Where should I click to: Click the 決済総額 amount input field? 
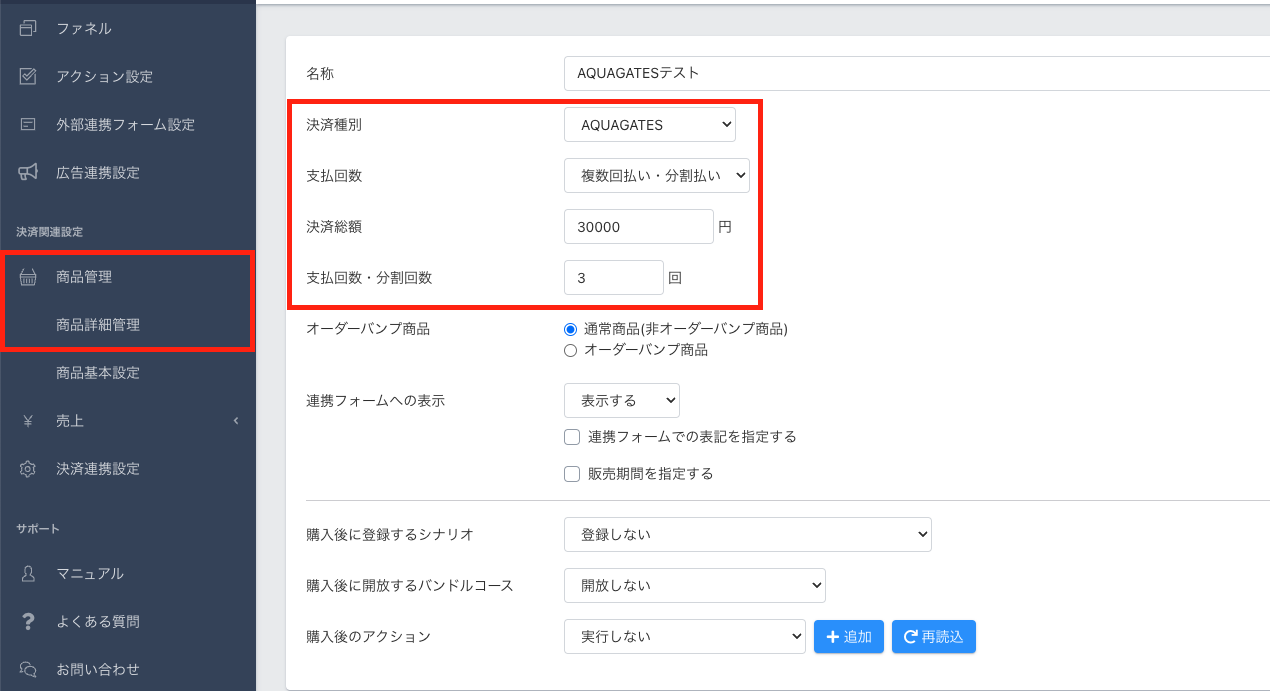point(638,227)
